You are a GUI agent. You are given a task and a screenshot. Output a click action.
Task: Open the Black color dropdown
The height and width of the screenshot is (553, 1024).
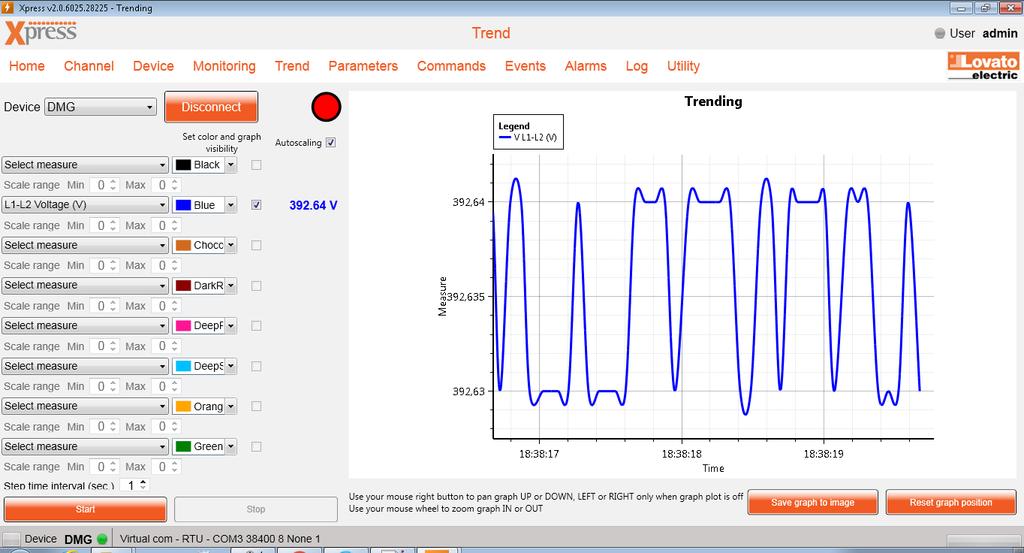click(x=204, y=165)
